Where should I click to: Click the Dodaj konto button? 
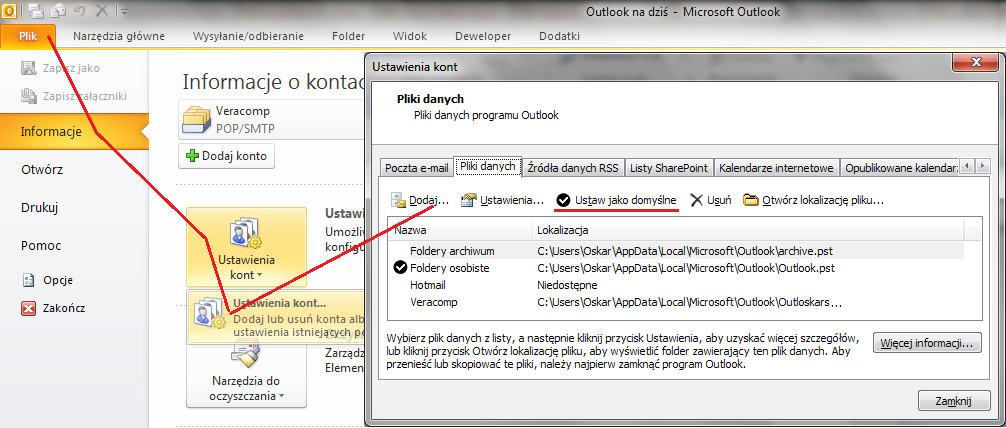pos(227,155)
